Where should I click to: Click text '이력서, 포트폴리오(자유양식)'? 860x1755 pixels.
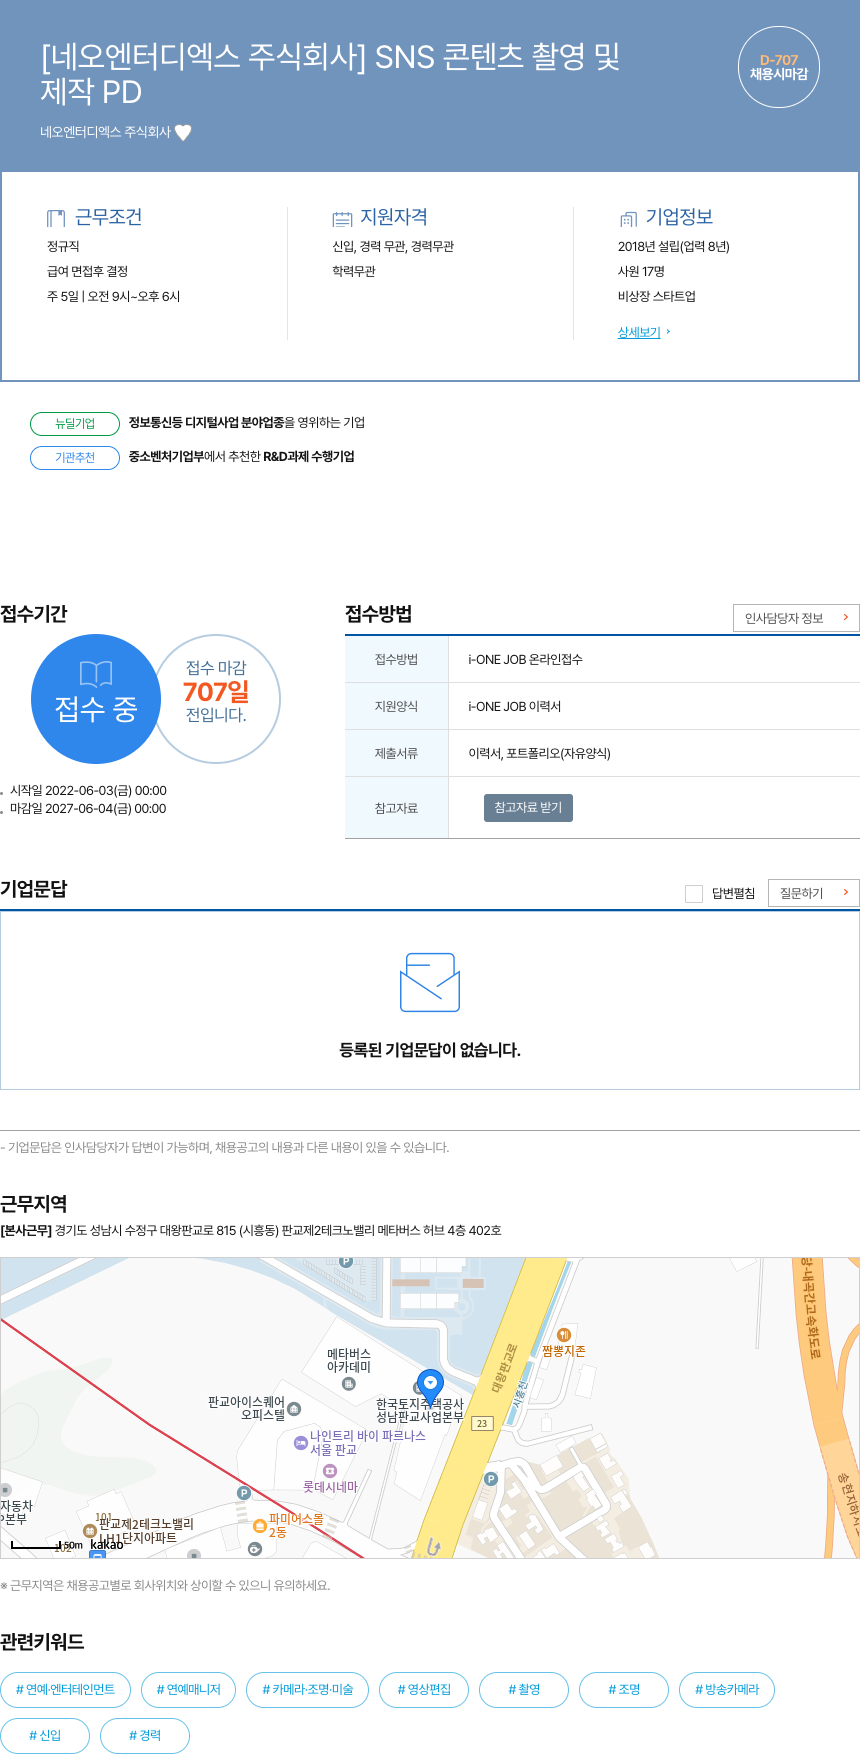coord(539,754)
